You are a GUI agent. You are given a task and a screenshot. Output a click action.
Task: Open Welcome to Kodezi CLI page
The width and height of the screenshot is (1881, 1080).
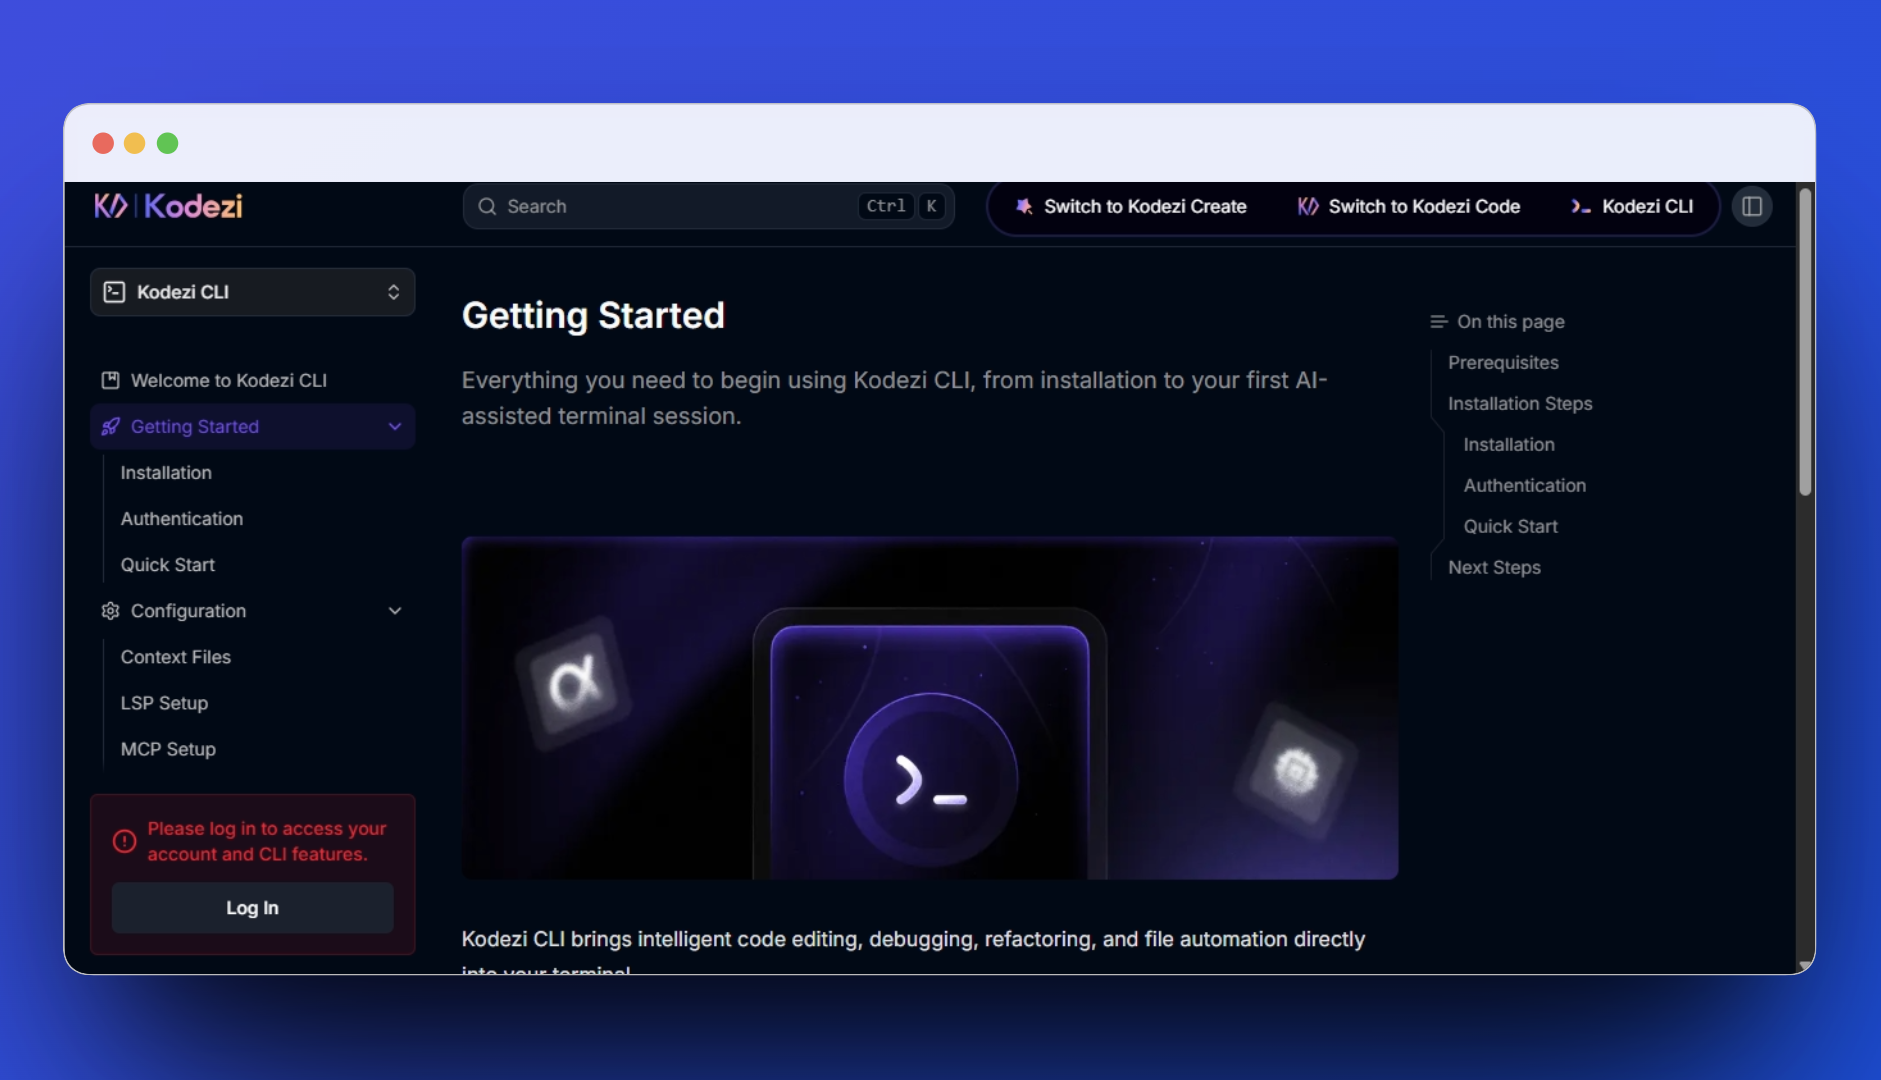(x=229, y=381)
